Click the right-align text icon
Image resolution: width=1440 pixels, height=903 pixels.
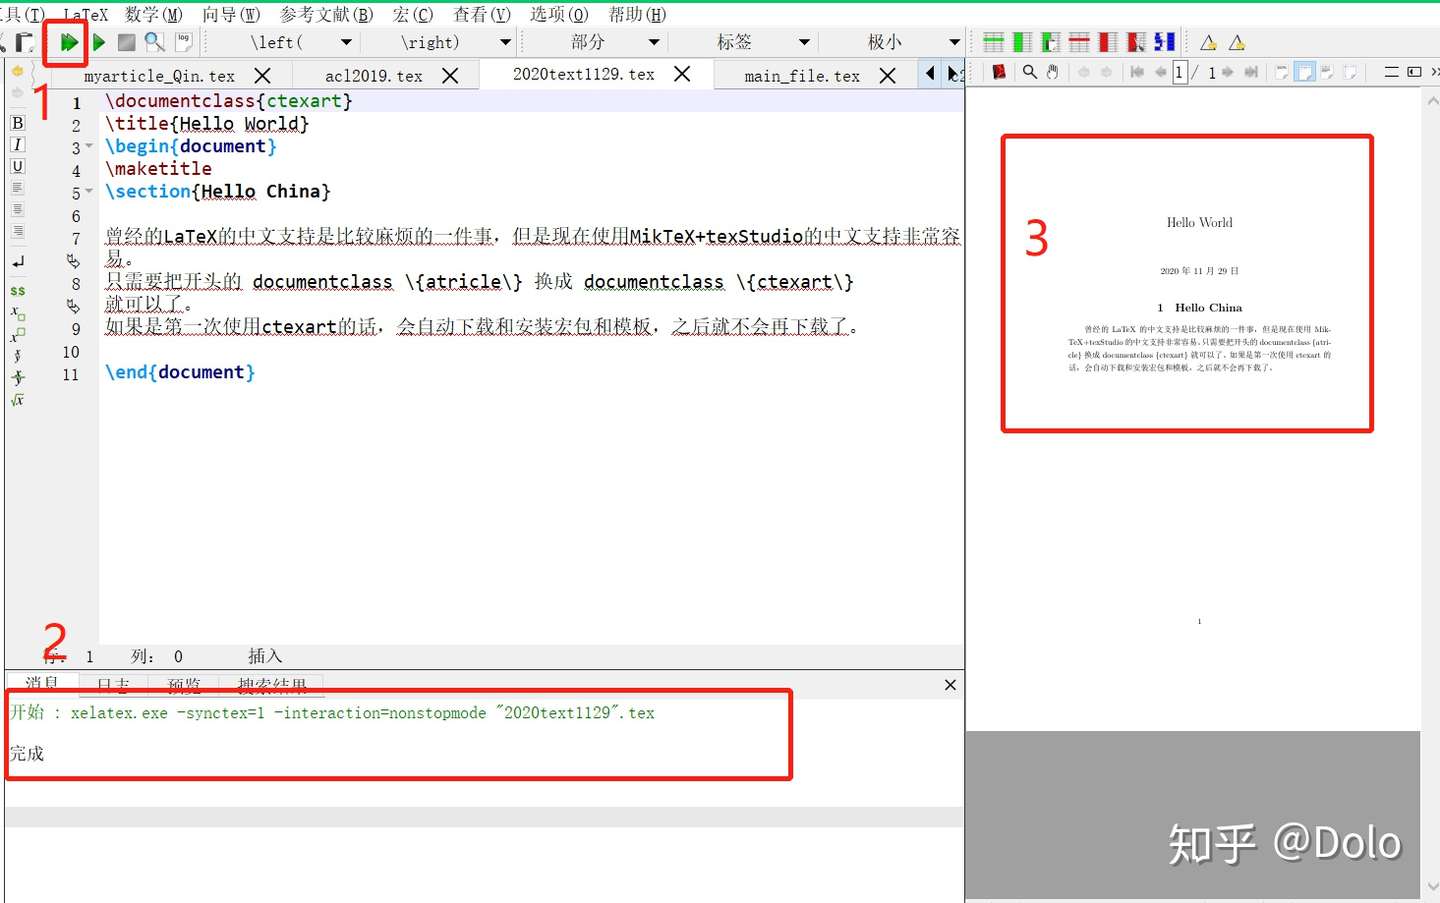point(17,232)
